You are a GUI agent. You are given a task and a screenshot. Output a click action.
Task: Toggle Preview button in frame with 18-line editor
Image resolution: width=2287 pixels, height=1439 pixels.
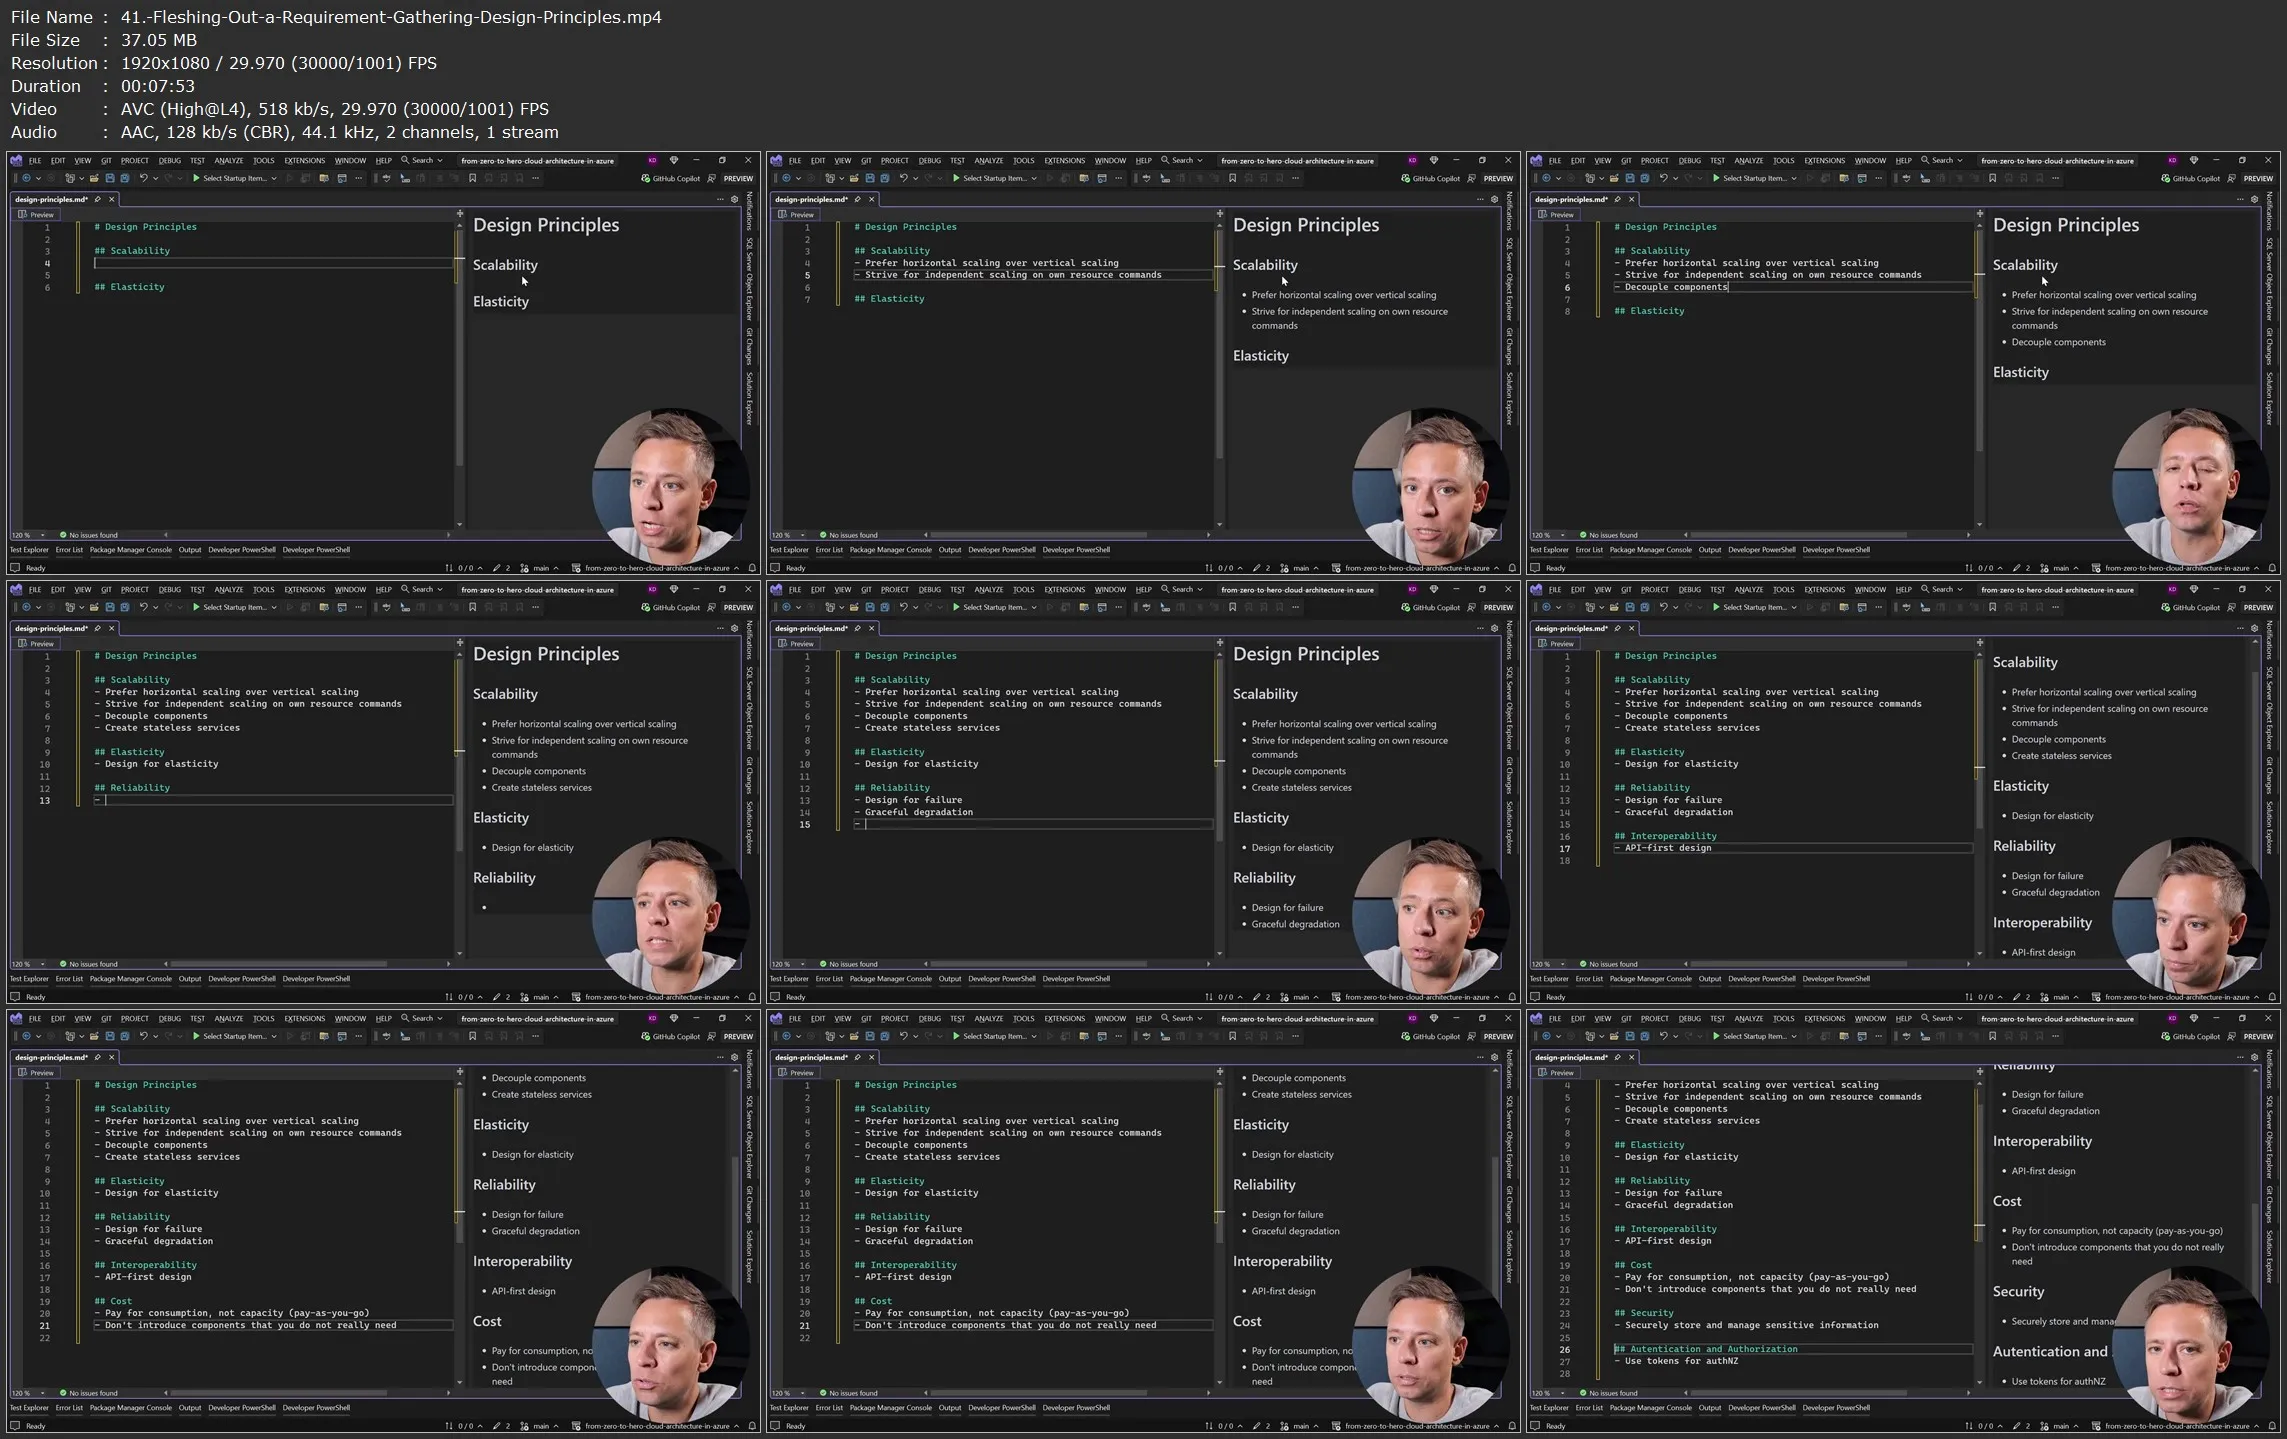coord(1556,644)
